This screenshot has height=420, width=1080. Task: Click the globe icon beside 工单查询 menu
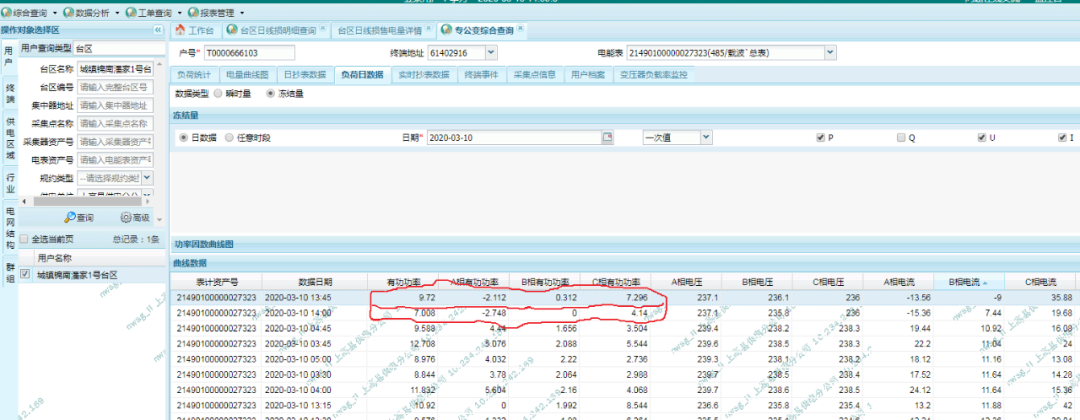pos(131,13)
